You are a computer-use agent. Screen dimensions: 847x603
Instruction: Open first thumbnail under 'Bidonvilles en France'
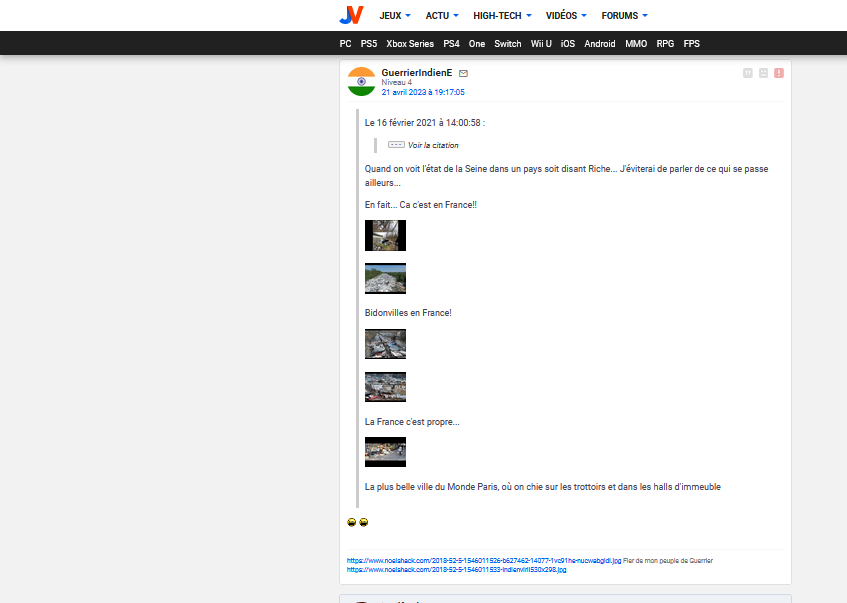(385, 344)
